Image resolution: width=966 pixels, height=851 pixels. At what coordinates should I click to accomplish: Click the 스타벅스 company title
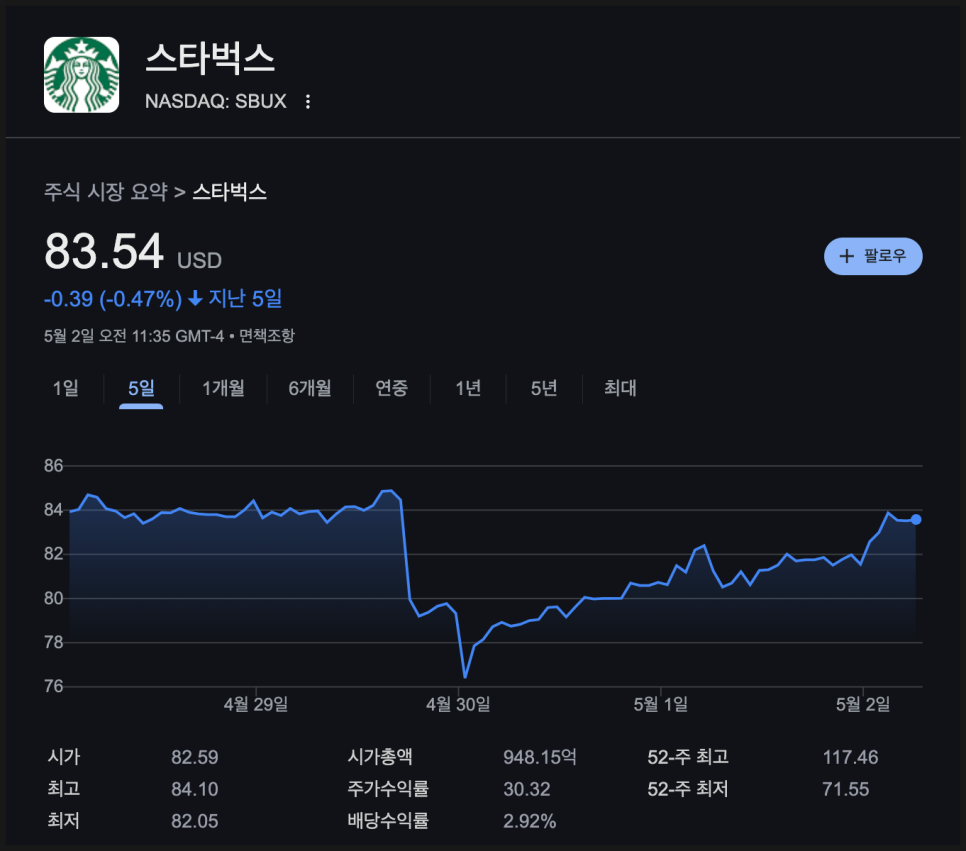tap(210, 59)
